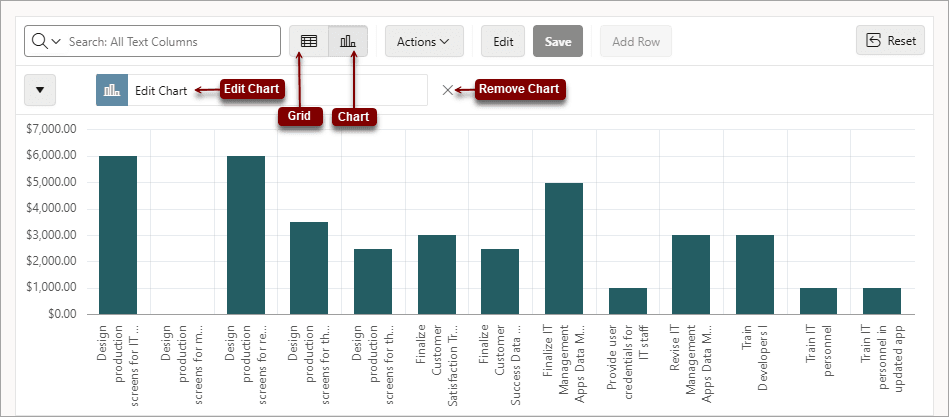Click the Edit button
The height and width of the screenshot is (417, 949).
click(x=503, y=41)
